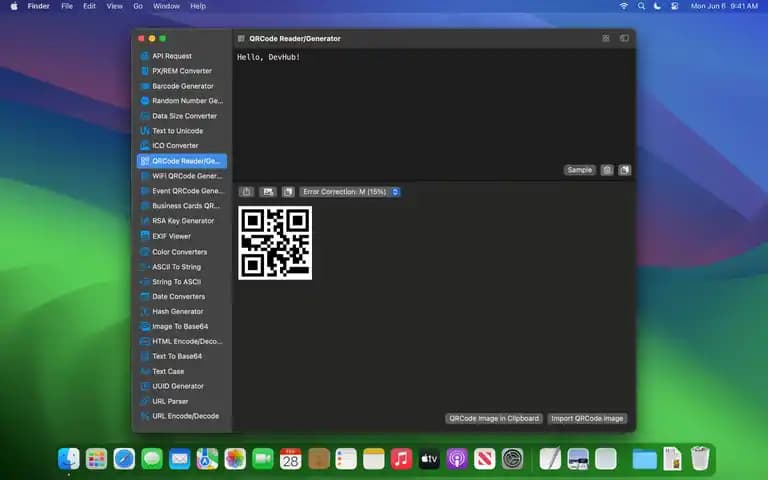This screenshot has height=480, width=768.
Task: Open the ICO Converter tool
Action: click(x=182, y=145)
